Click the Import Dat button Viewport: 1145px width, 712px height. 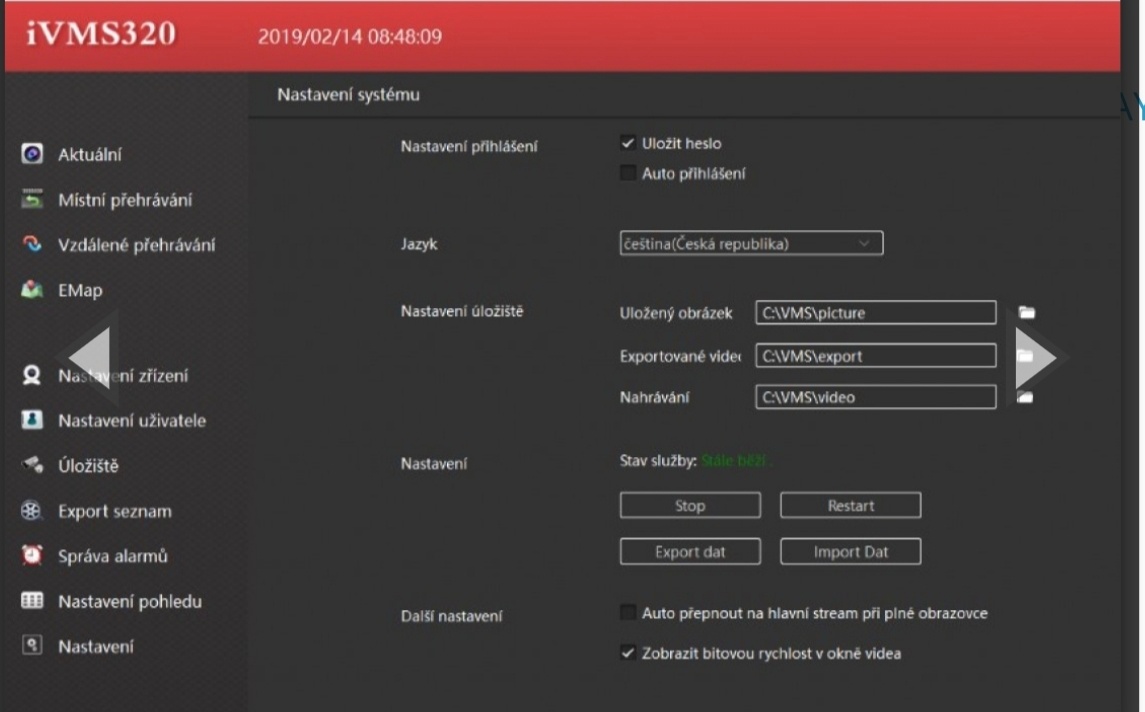pos(850,552)
